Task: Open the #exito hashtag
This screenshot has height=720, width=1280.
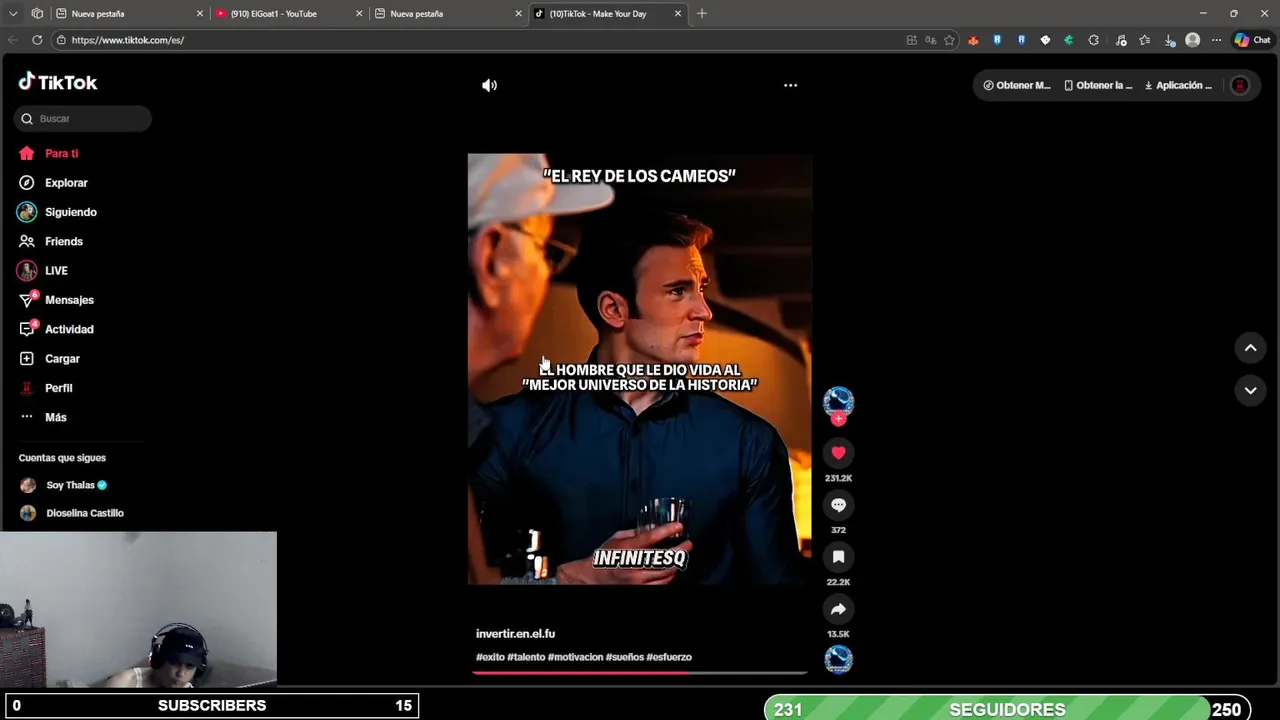Action: [490, 657]
